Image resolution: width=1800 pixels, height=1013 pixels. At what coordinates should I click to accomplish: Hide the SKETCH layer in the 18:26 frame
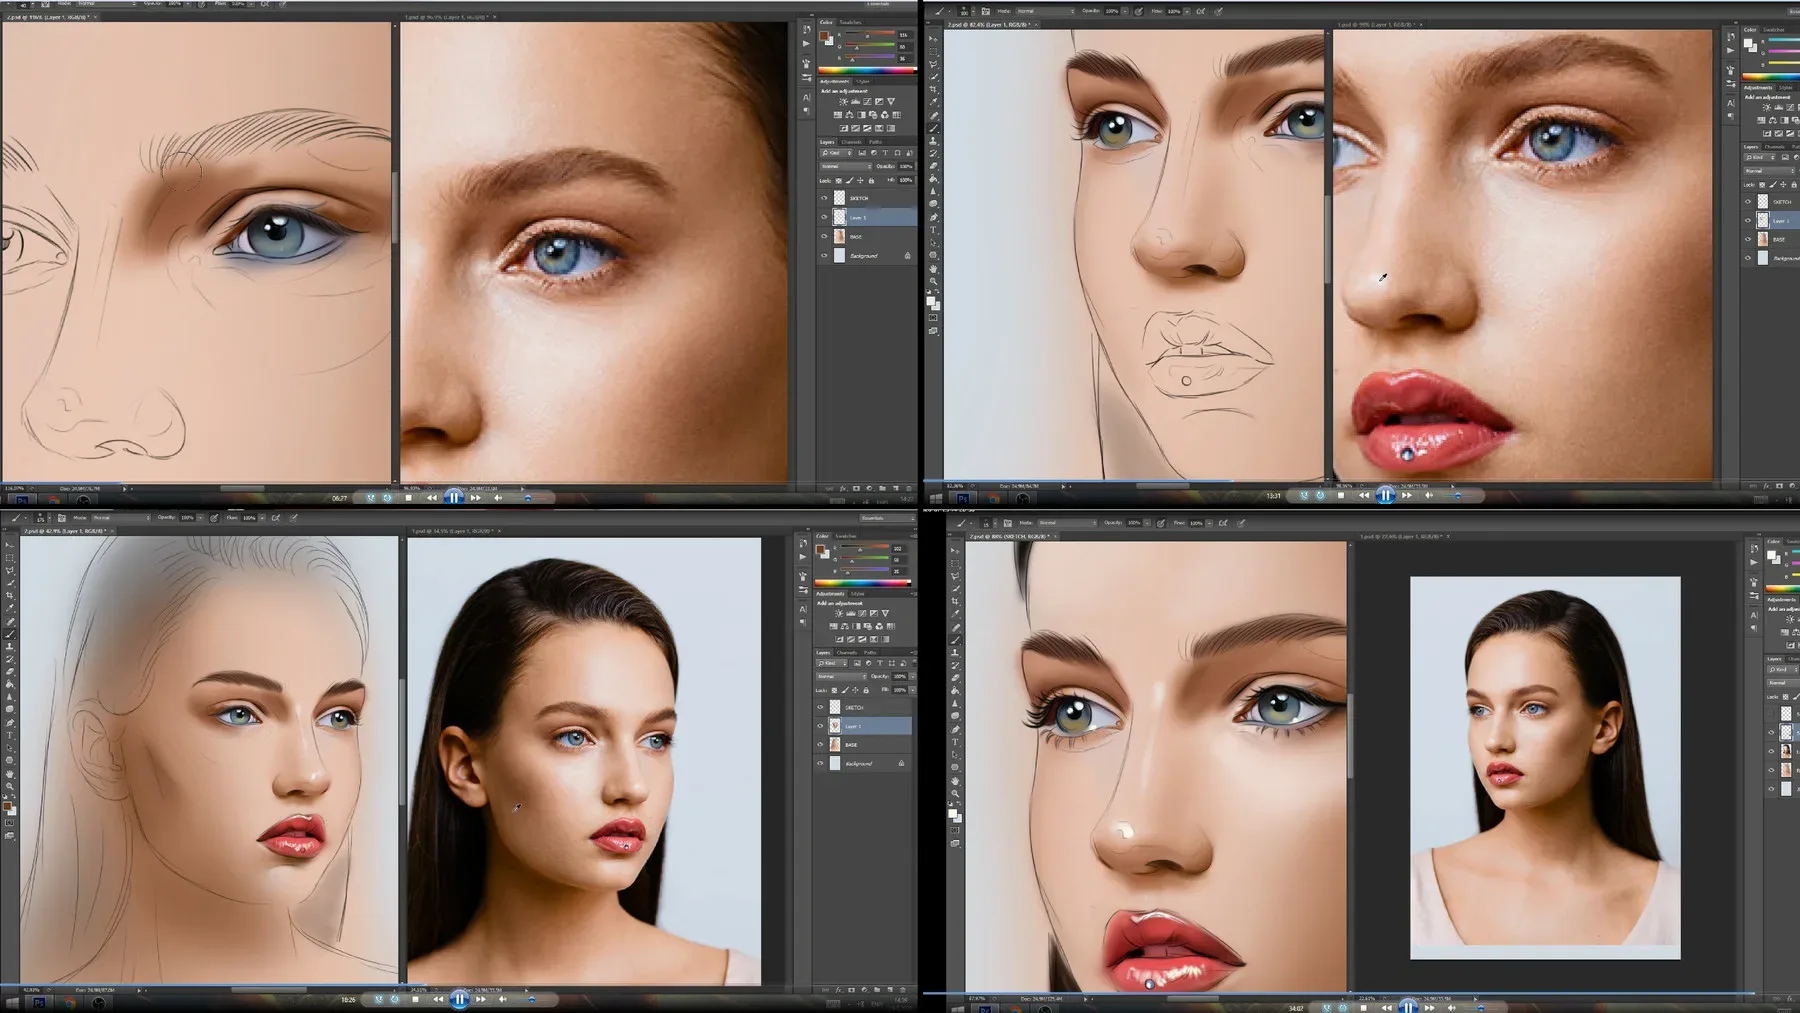pos(820,707)
